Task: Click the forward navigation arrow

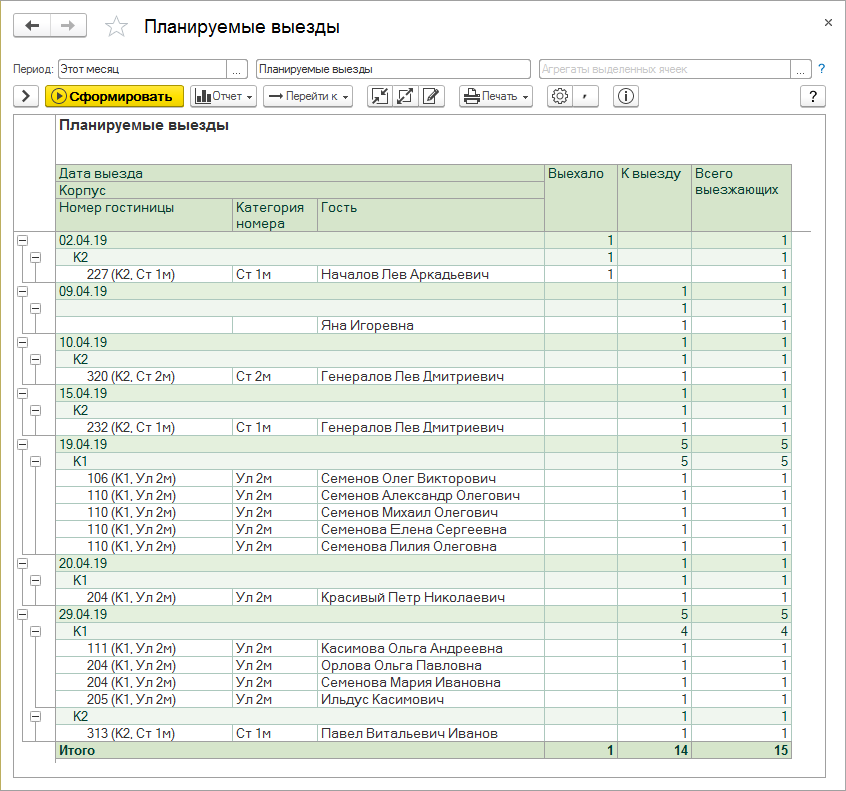Action: coord(68,27)
